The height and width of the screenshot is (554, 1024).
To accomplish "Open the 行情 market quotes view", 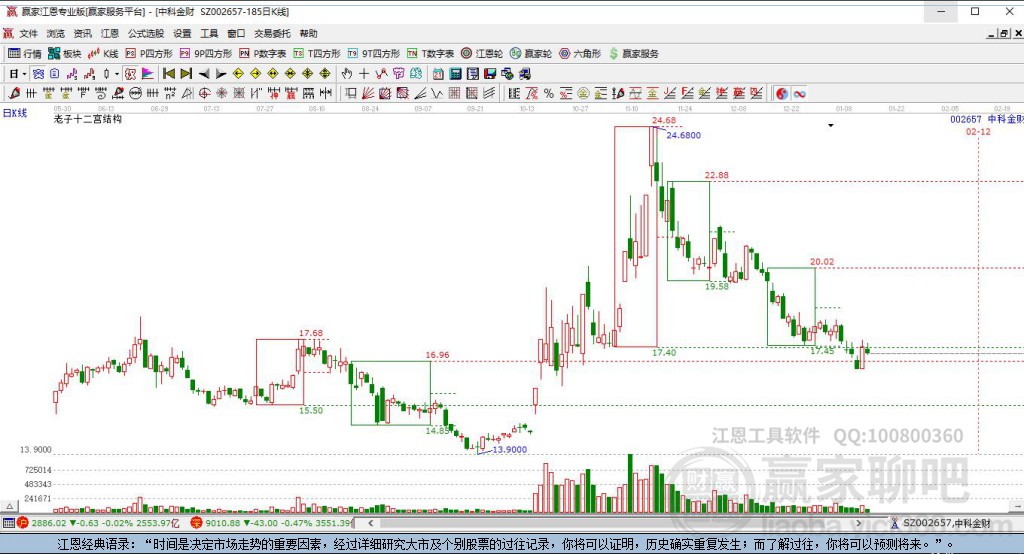I will pyautogui.click(x=25, y=53).
